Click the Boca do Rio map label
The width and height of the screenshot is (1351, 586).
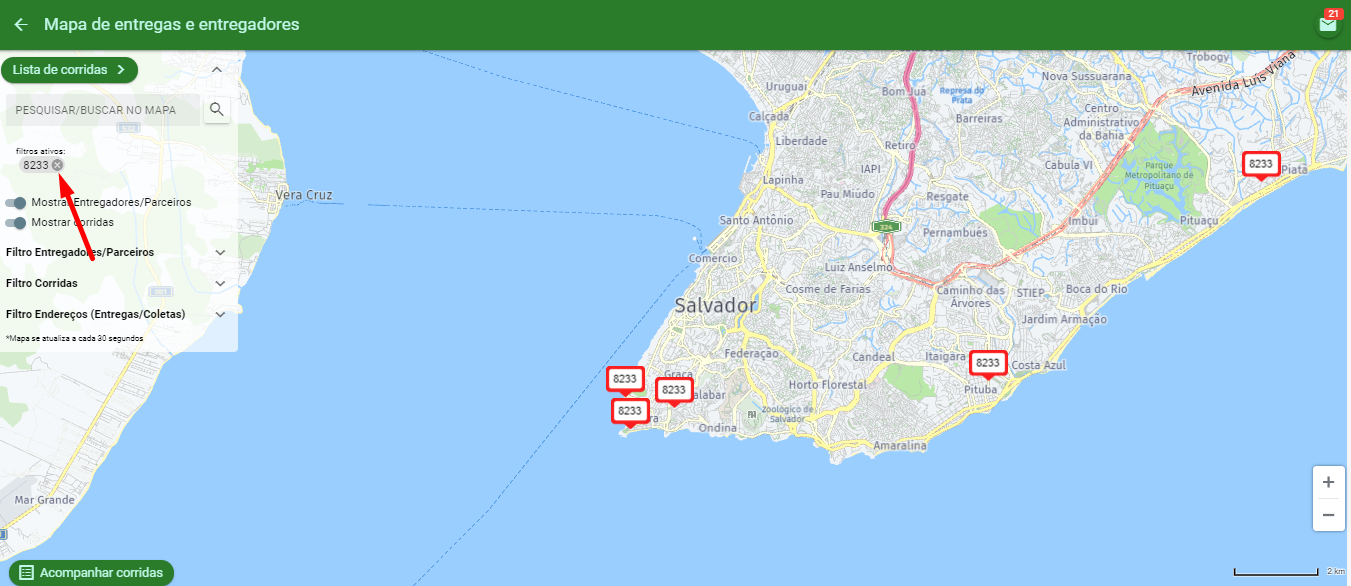tap(1097, 289)
